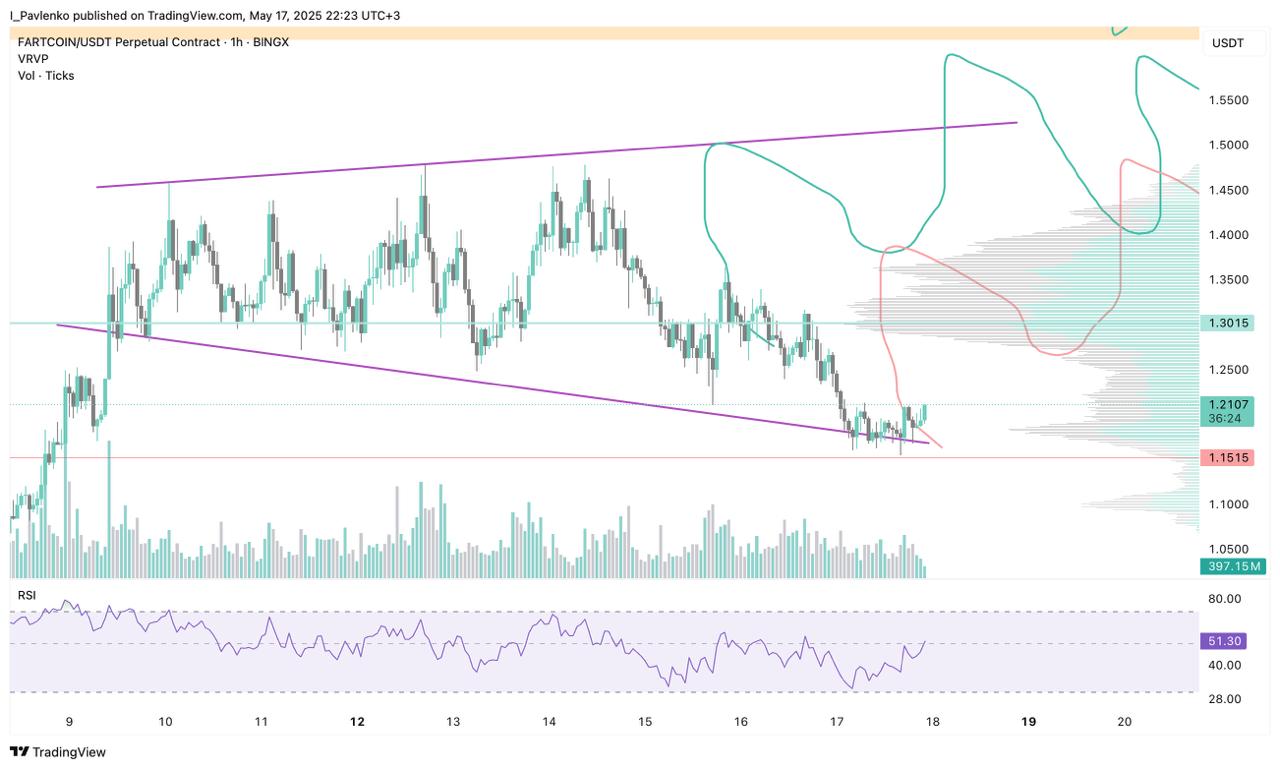Click the 40.00 RSI axis label
Viewport: 1280px width, 769px height.
coord(1225,665)
